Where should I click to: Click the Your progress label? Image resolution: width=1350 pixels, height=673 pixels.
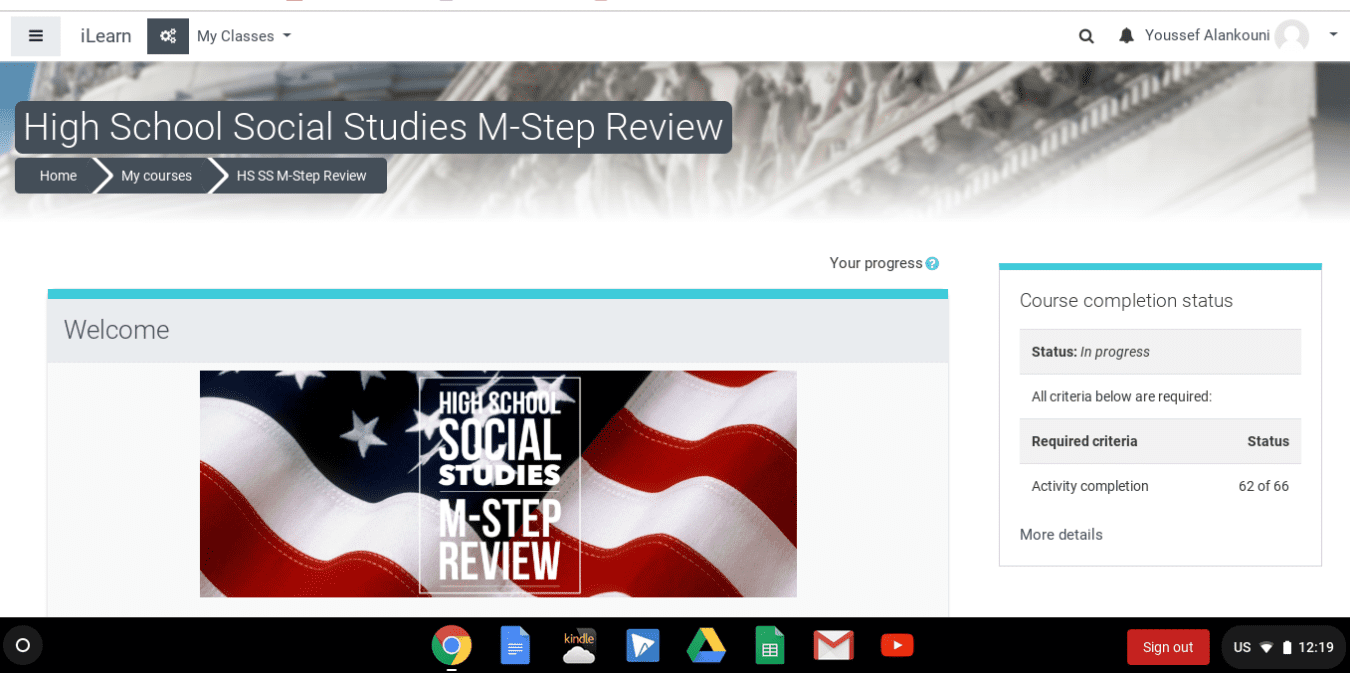click(x=876, y=263)
